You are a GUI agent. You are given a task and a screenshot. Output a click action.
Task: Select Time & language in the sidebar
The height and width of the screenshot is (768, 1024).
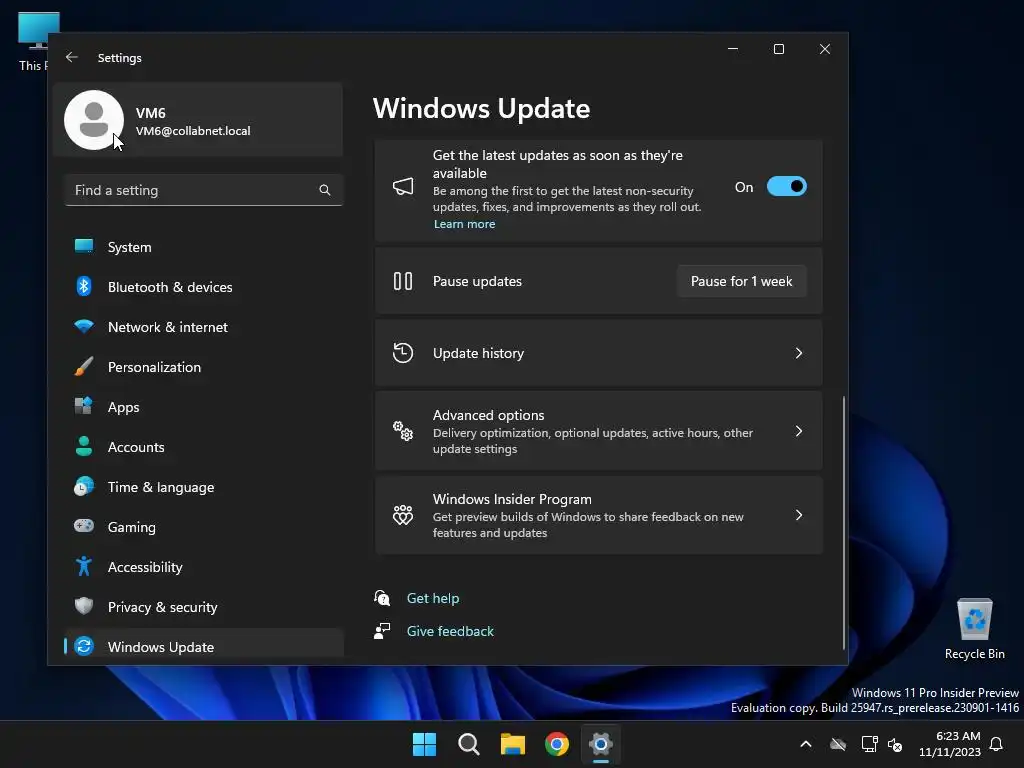pyautogui.click(x=204, y=487)
